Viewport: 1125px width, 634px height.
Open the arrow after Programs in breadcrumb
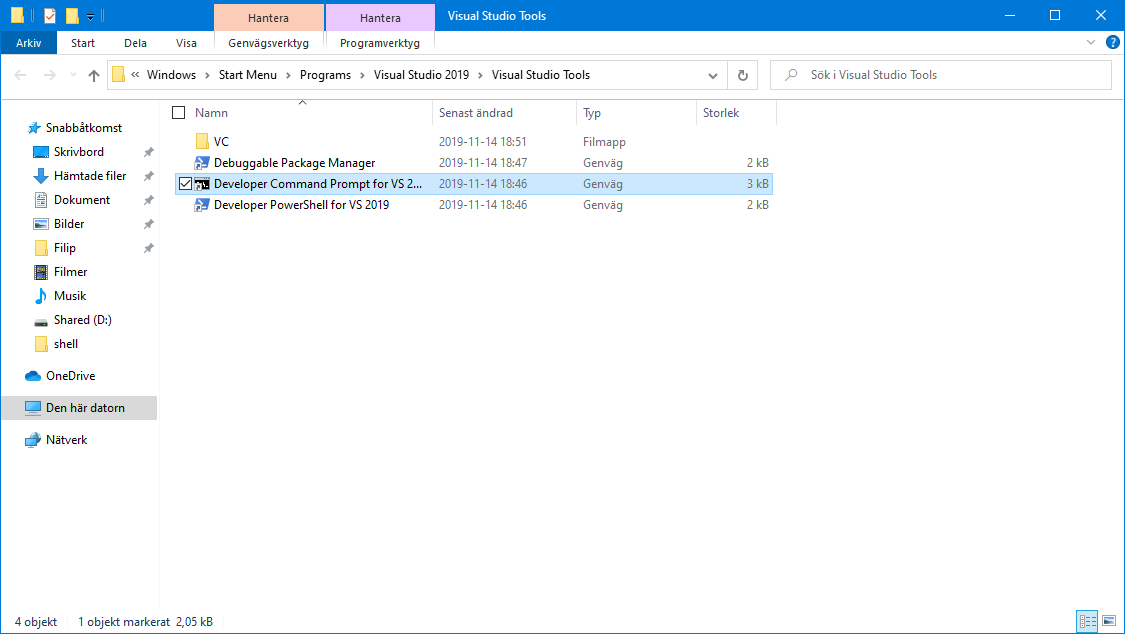pyautogui.click(x=362, y=75)
